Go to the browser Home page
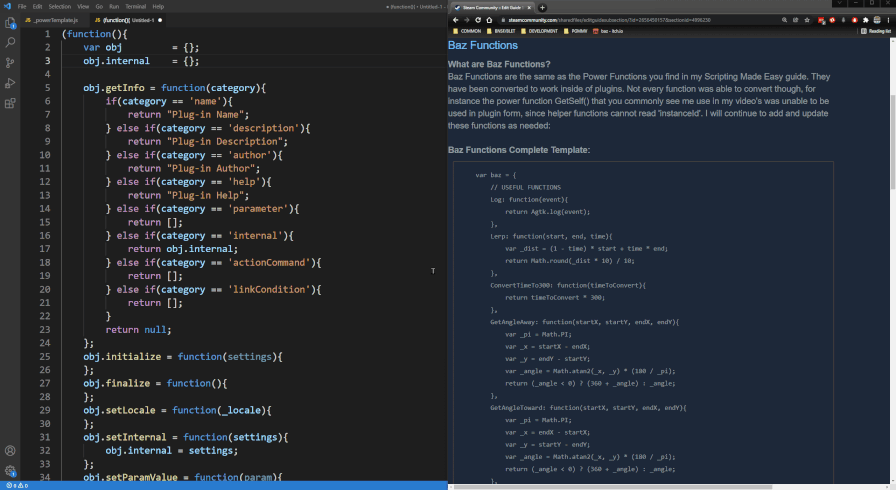 tap(489, 20)
